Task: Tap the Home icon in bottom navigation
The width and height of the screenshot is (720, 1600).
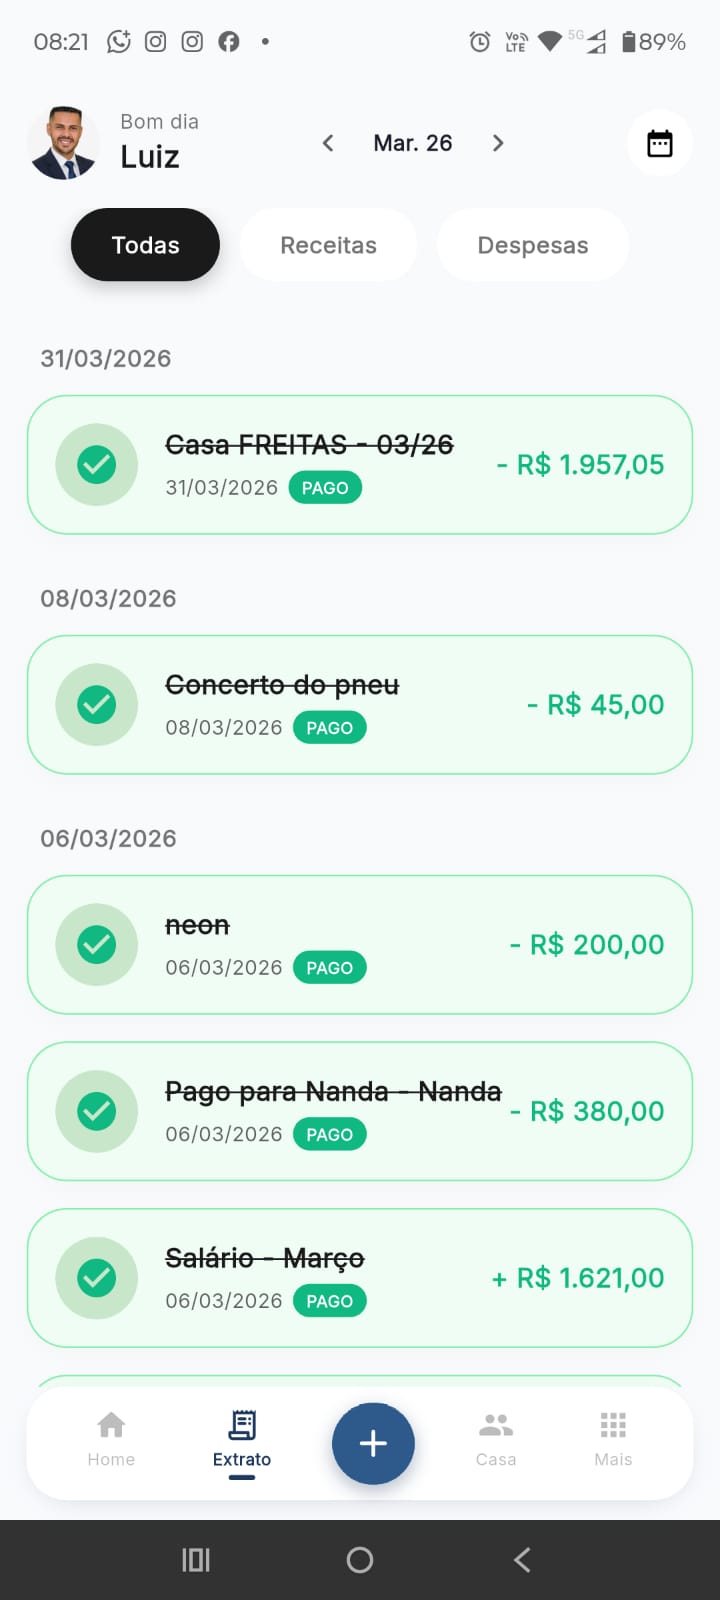Action: [x=111, y=1425]
